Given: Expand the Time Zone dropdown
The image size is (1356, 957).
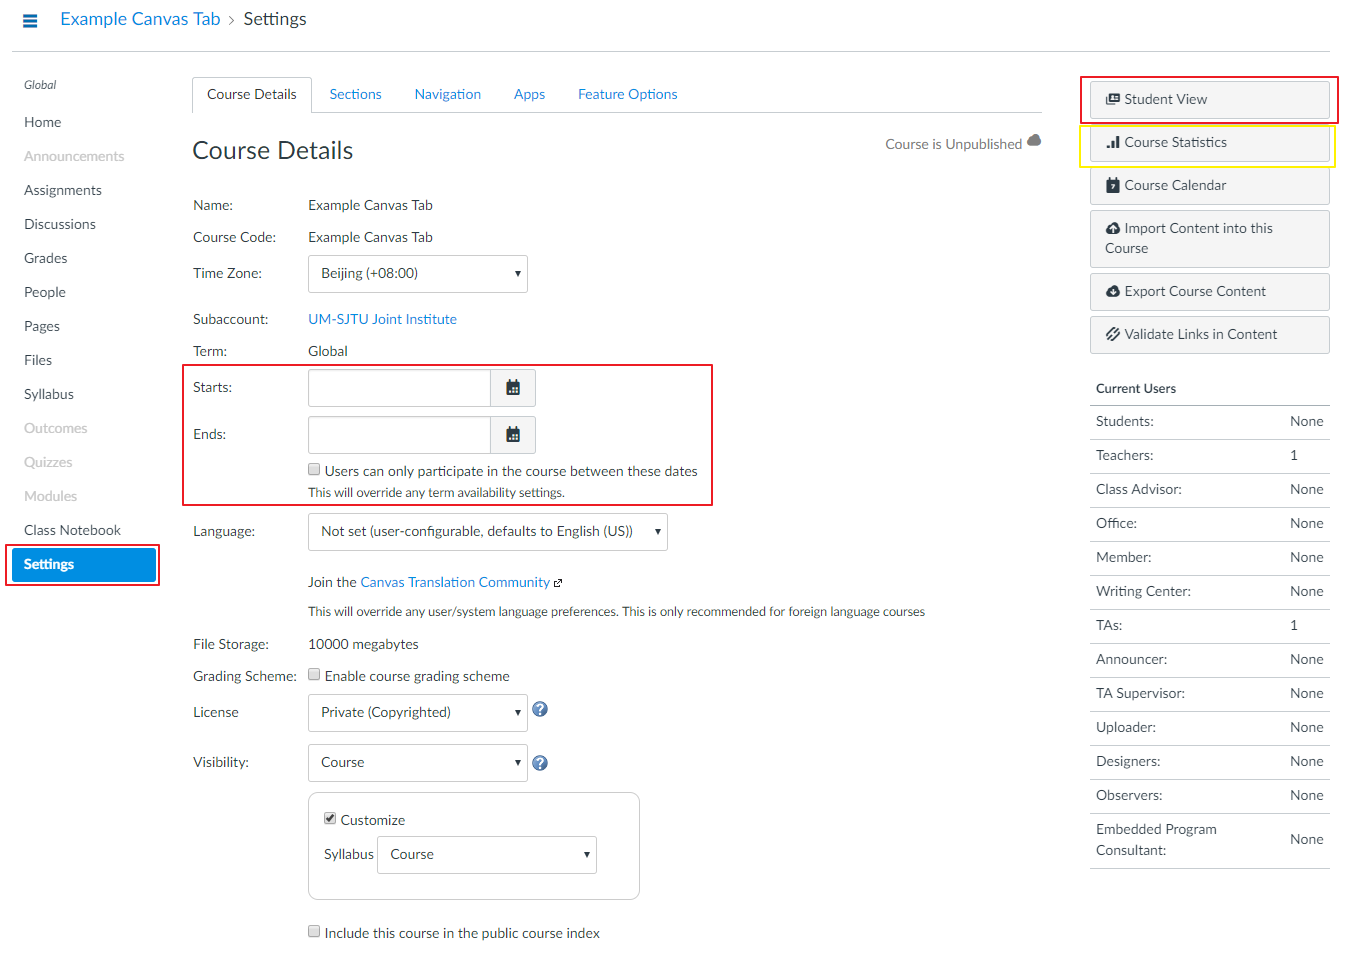Looking at the screenshot, I should [x=417, y=274].
